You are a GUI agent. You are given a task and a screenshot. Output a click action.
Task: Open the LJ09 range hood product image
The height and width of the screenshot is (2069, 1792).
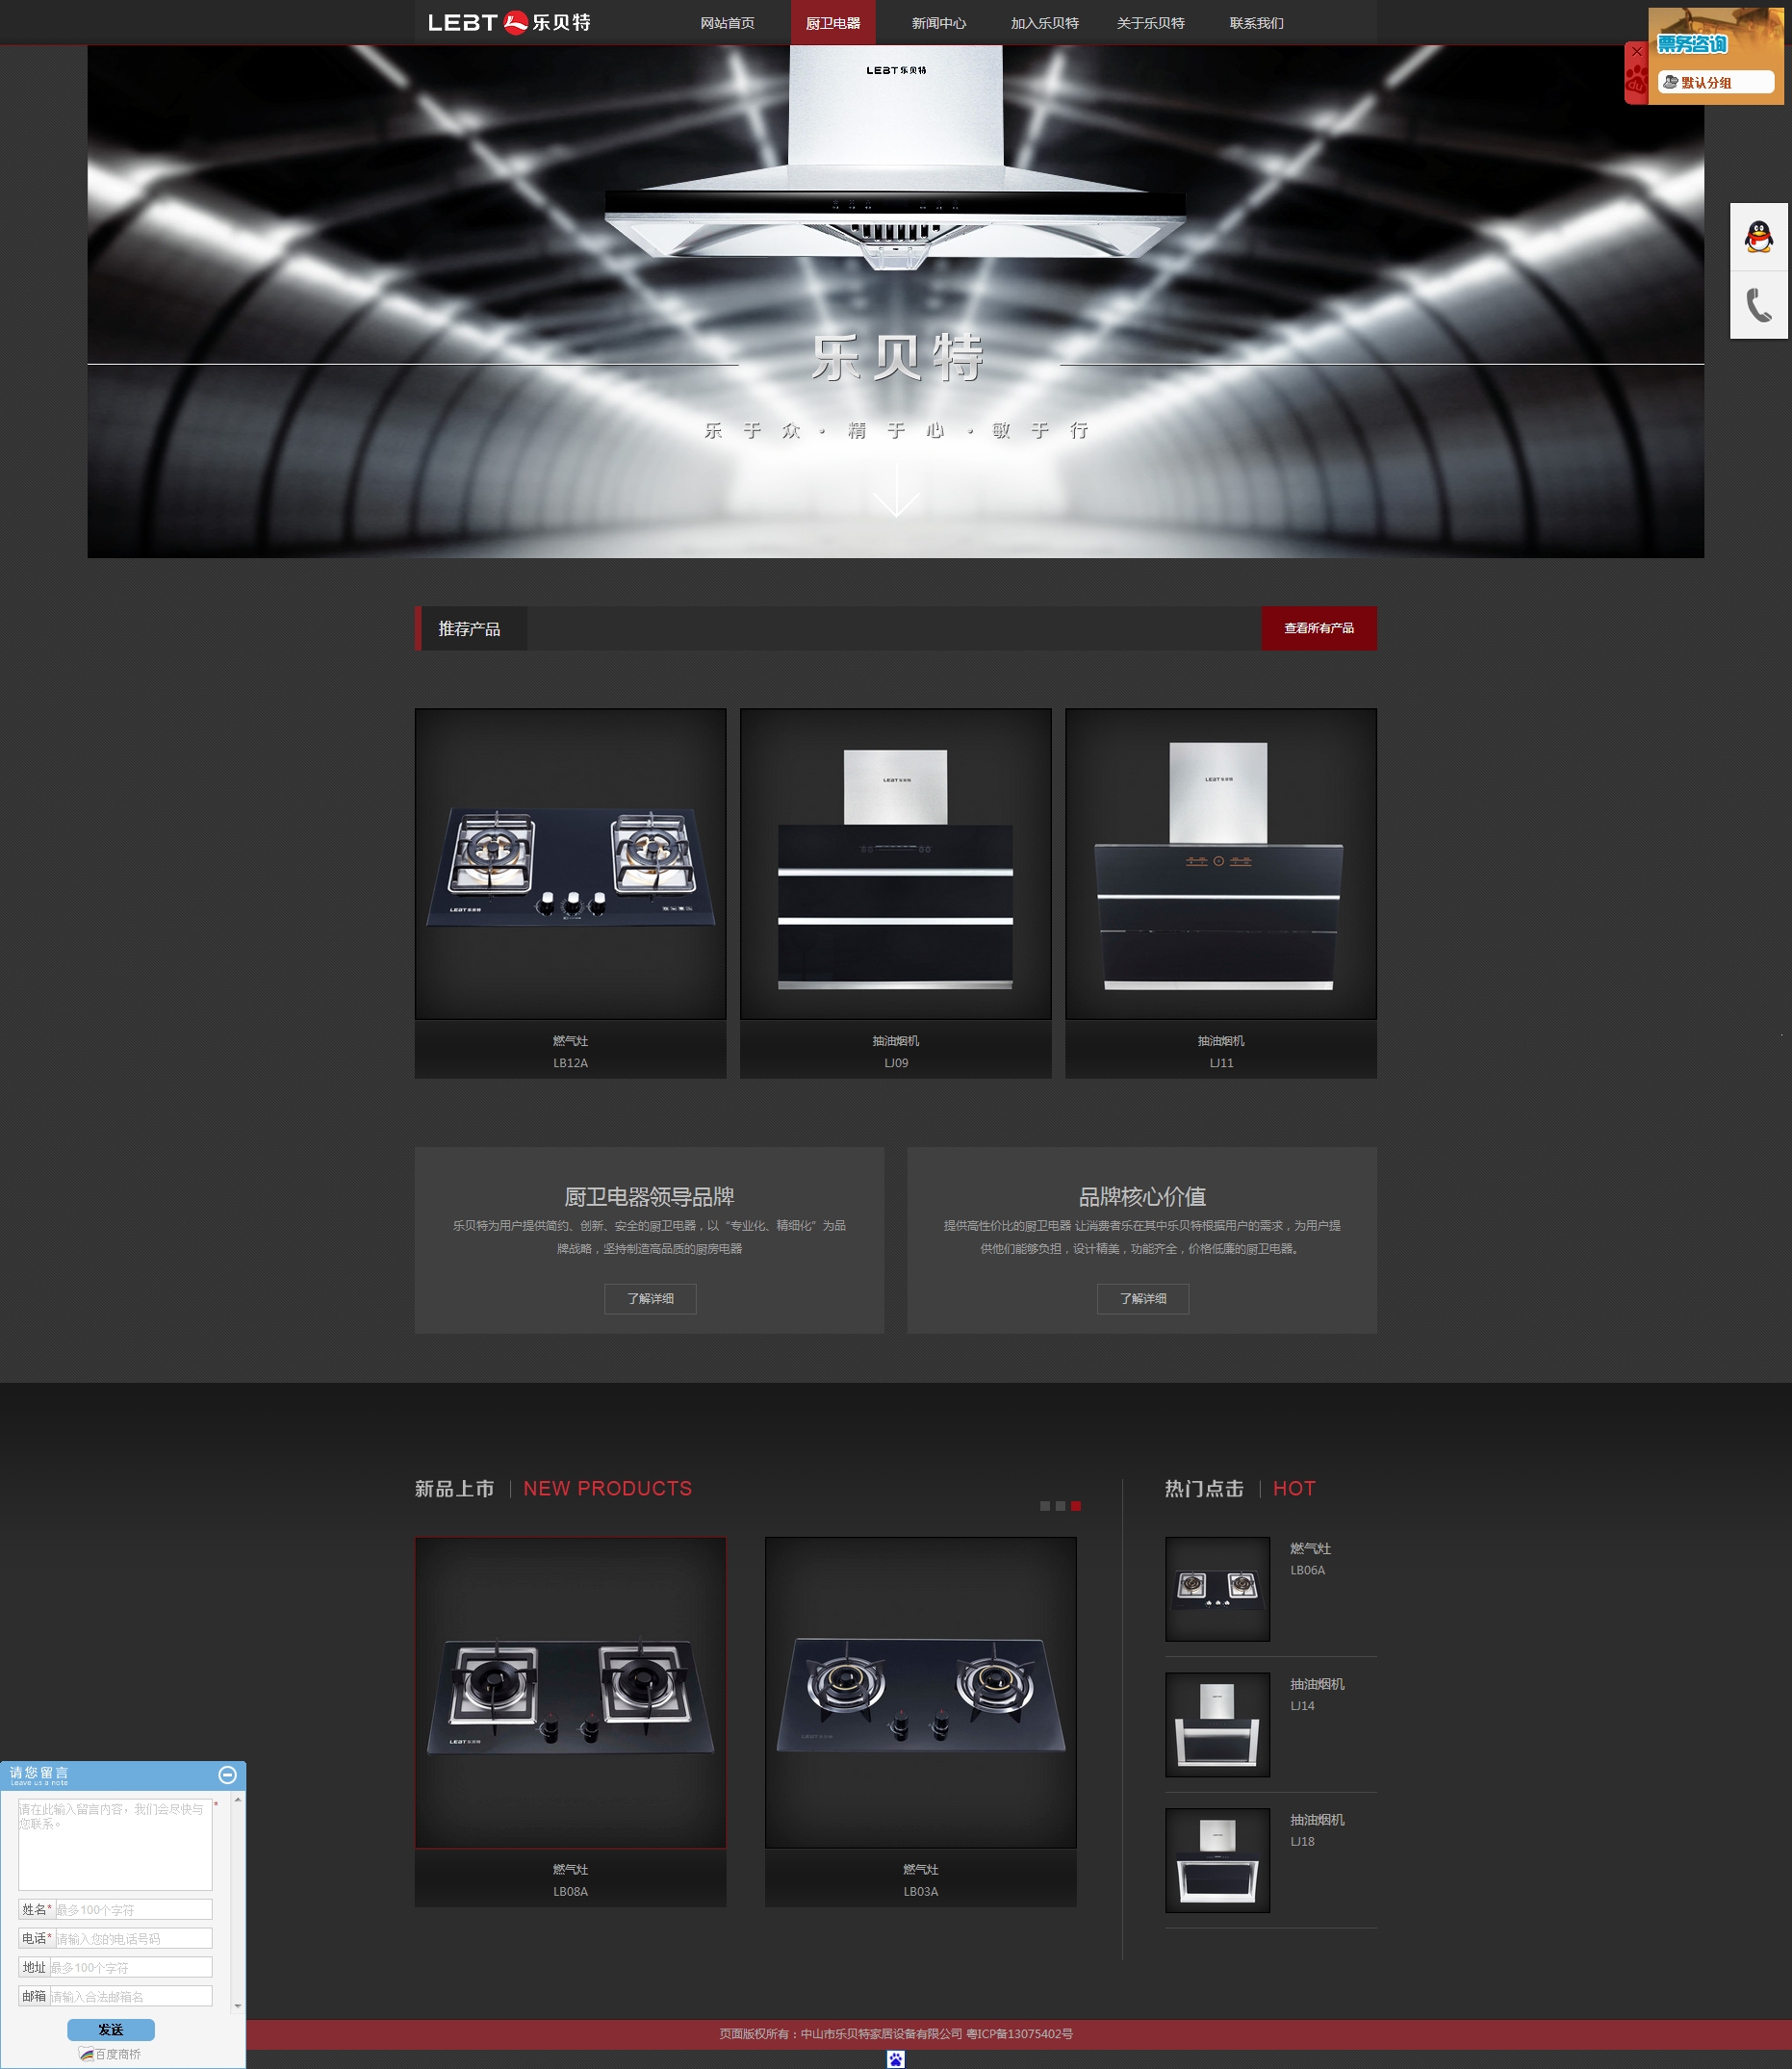896,864
